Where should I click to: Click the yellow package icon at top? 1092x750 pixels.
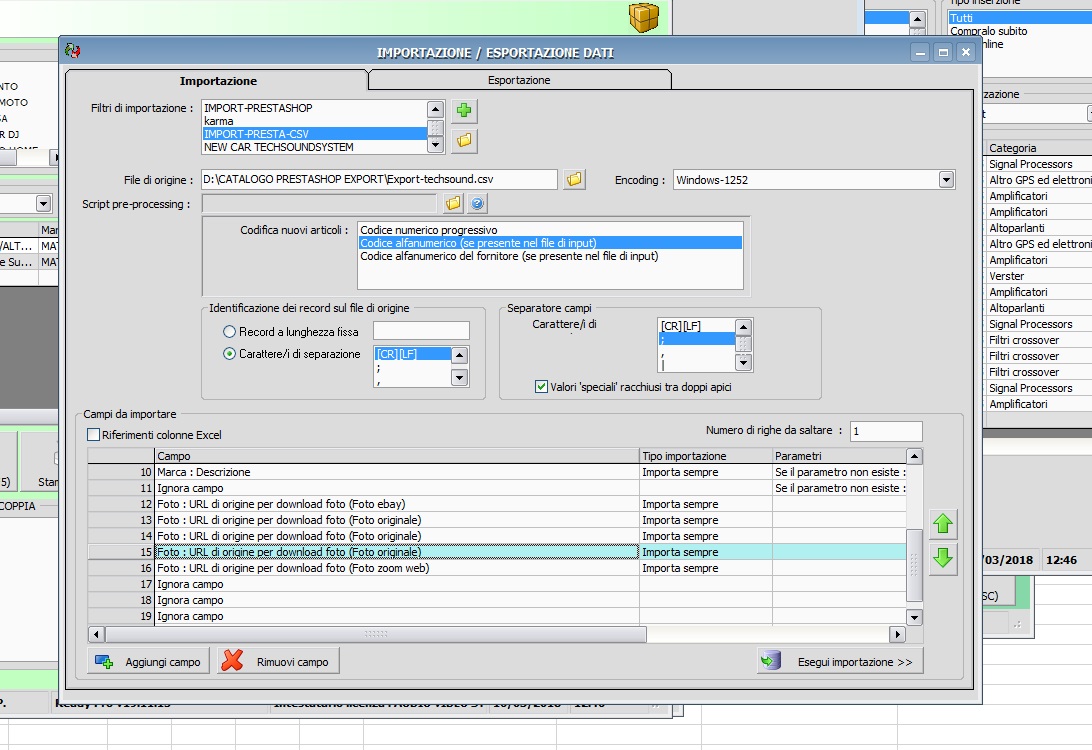(x=644, y=16)
